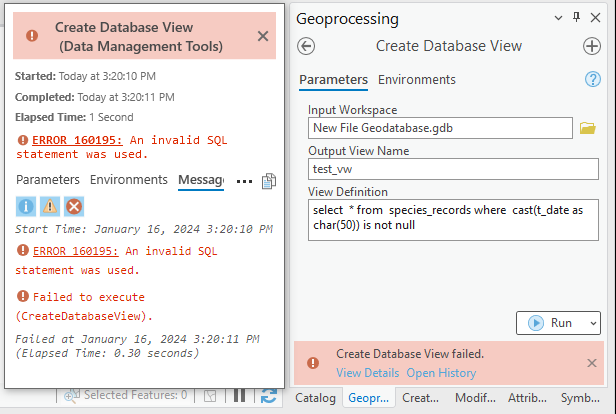The image size is (616, 414).
Task: Switch to the Environments tab in Geoprocessing
Action: tap(416, 80)
